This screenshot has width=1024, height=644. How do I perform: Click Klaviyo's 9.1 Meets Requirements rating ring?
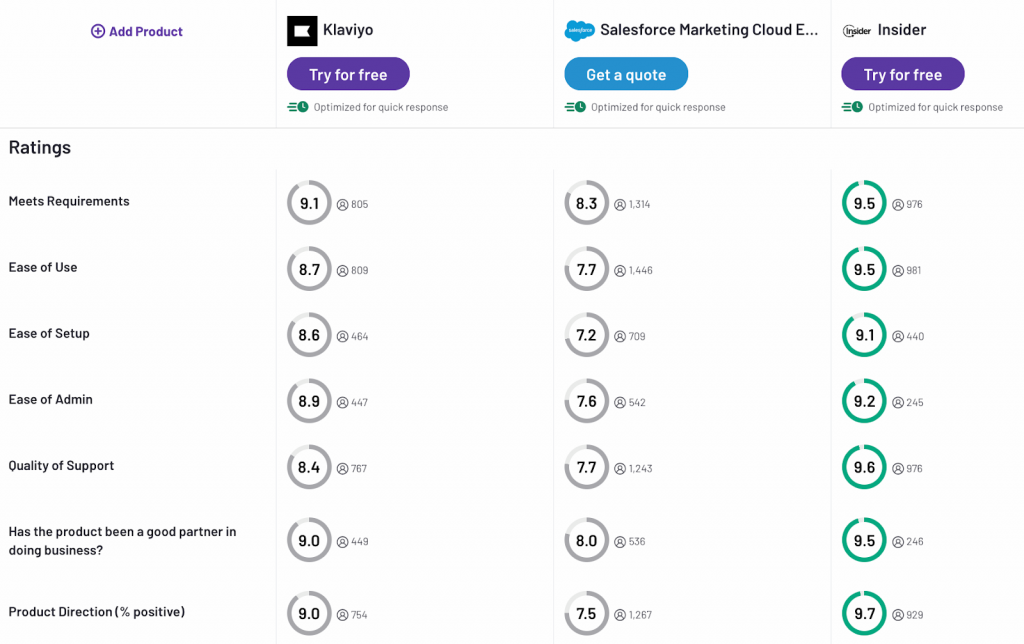click(309, 203)
